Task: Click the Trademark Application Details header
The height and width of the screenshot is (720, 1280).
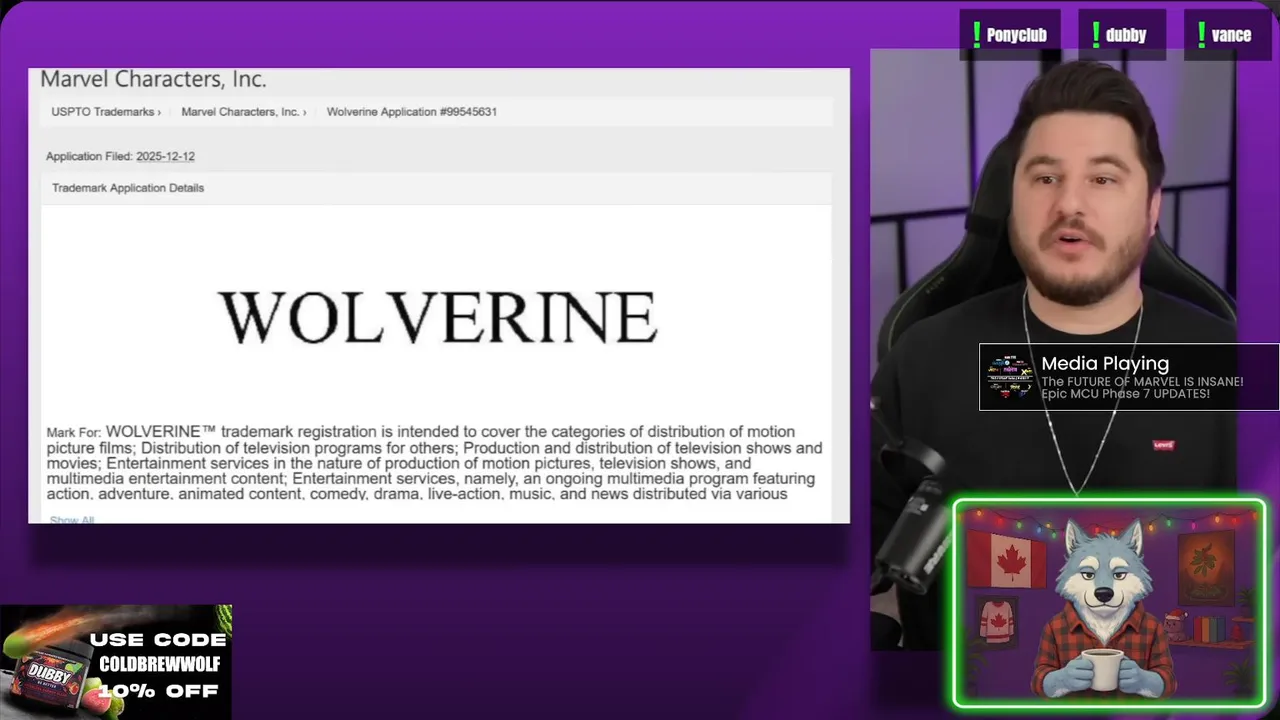Action: [128, 188]
